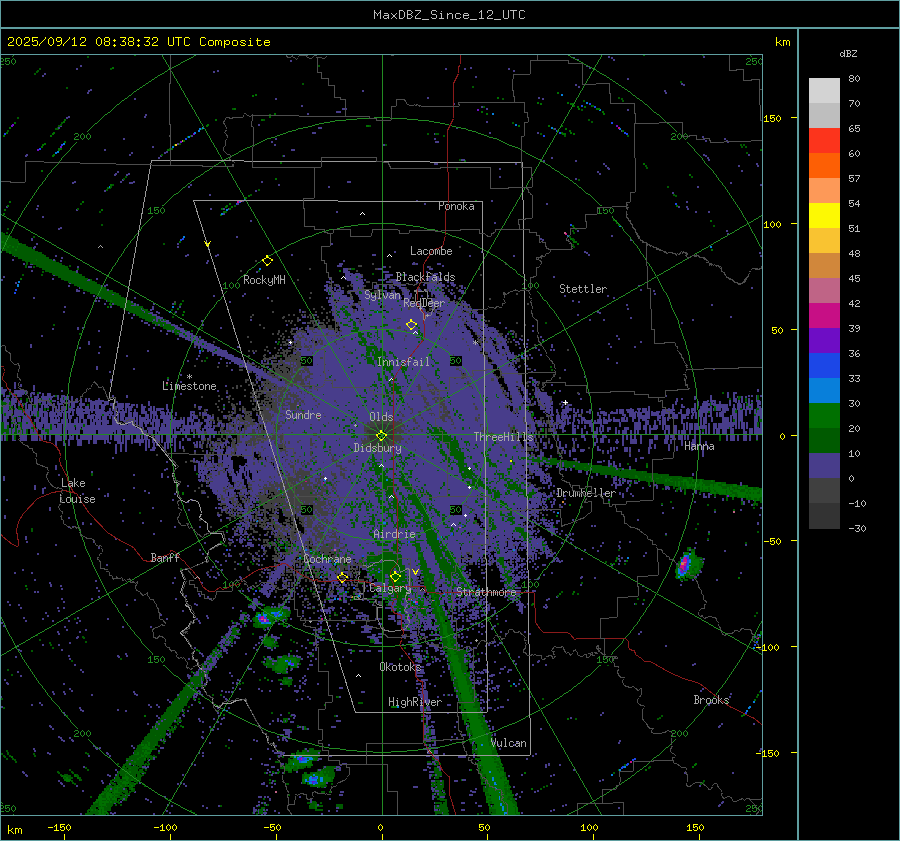
Task: Pick the violet purple swatch beside 39
Action: point(824,341)
